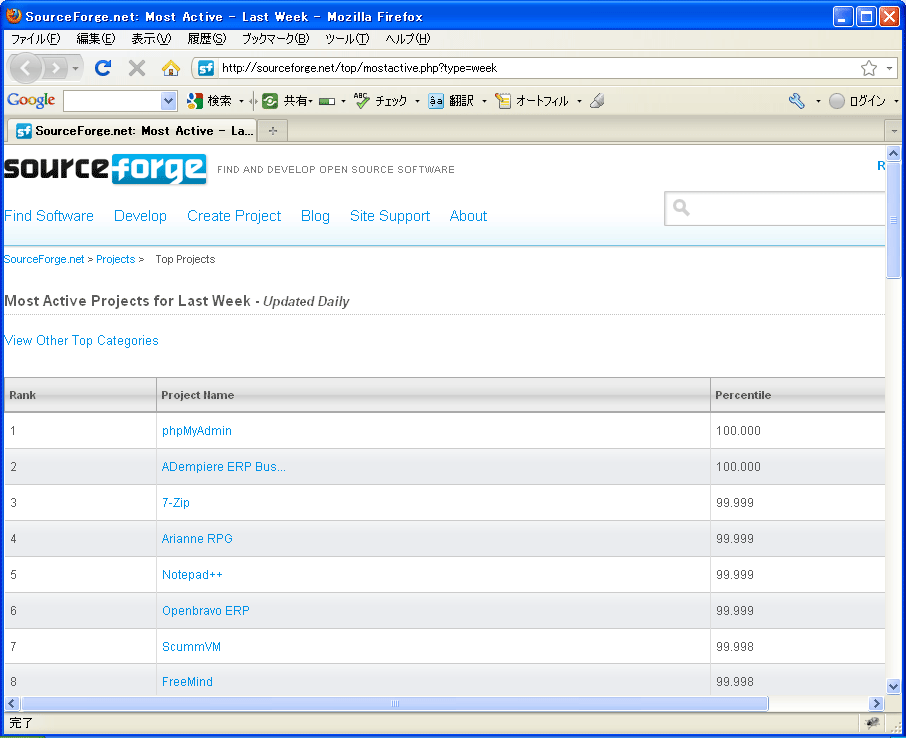Expand the Google search box dropdown

[x=168, y=101]
